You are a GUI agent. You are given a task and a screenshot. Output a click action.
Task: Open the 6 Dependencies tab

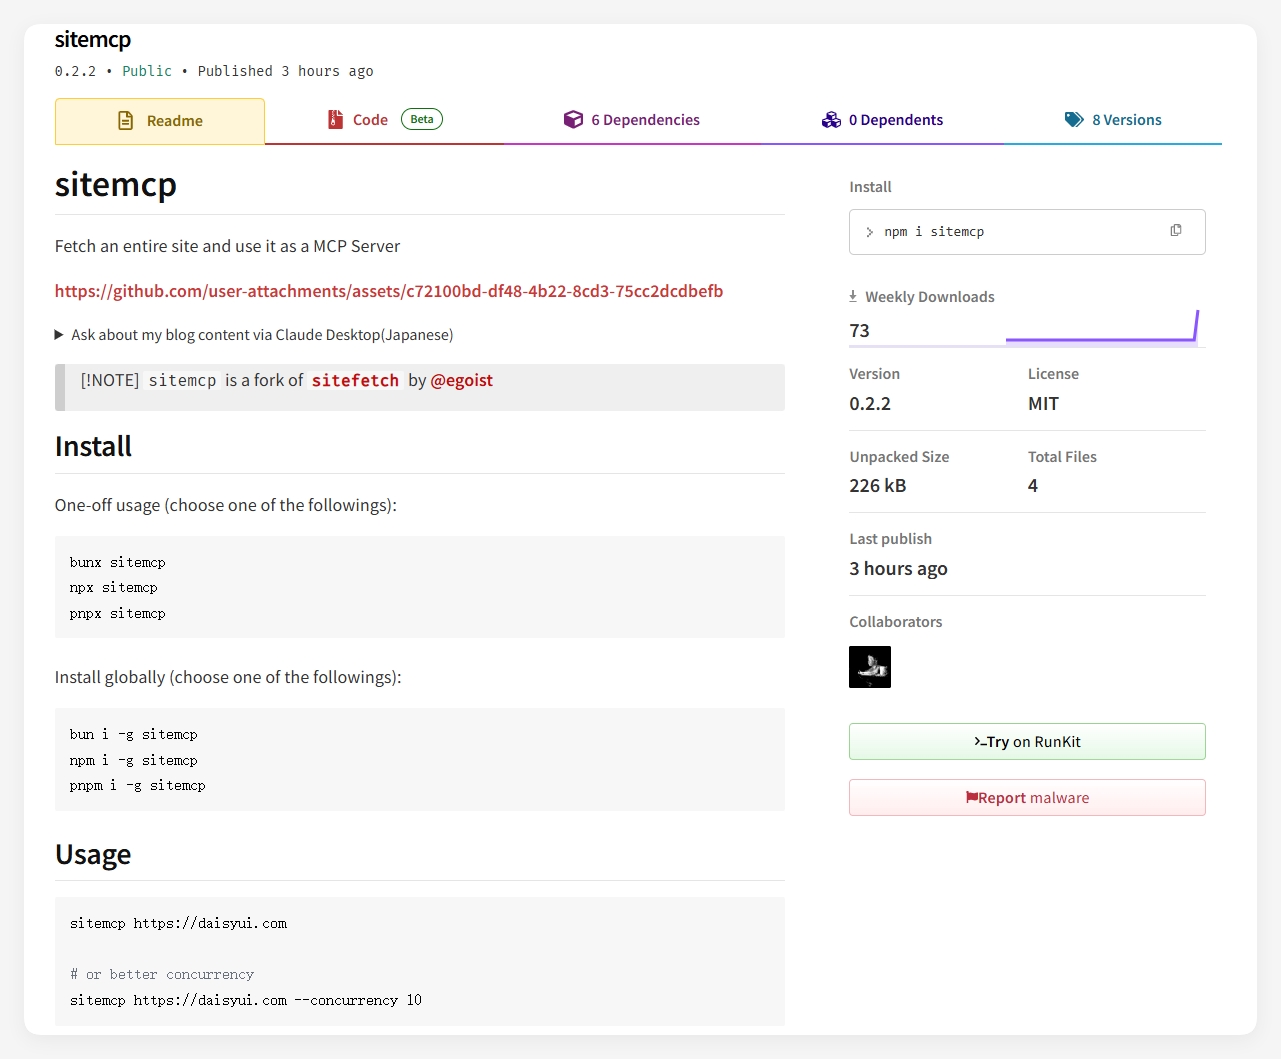pyautogui.click(x=631, y=120)
